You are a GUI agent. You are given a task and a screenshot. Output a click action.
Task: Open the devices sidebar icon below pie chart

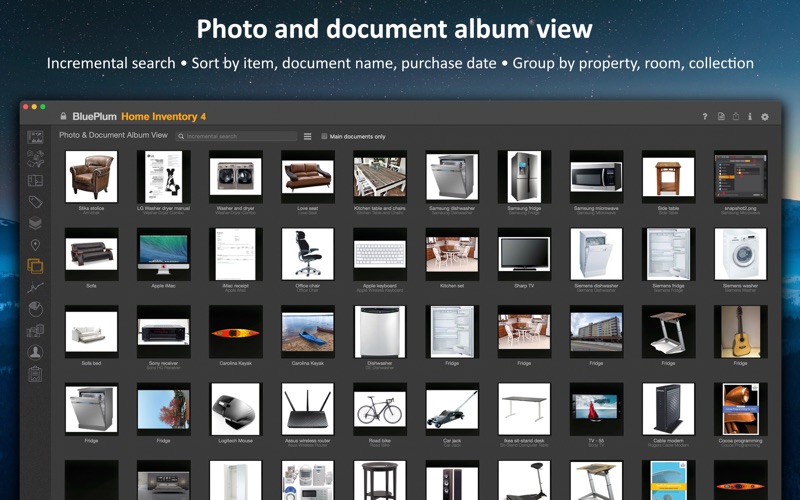click(x=35, y=331)
